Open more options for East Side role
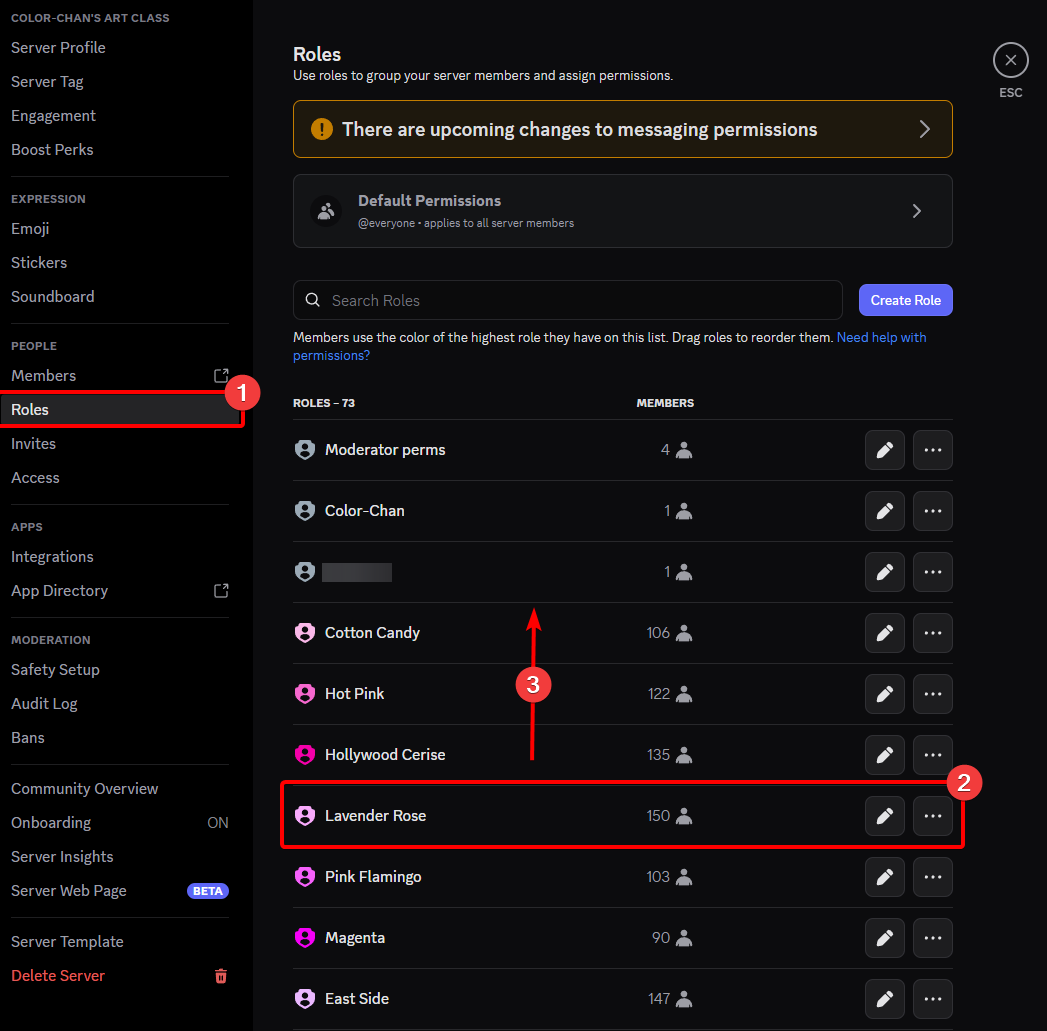This screenshot has width=1047, height=1031. click(x=932, y=999)
